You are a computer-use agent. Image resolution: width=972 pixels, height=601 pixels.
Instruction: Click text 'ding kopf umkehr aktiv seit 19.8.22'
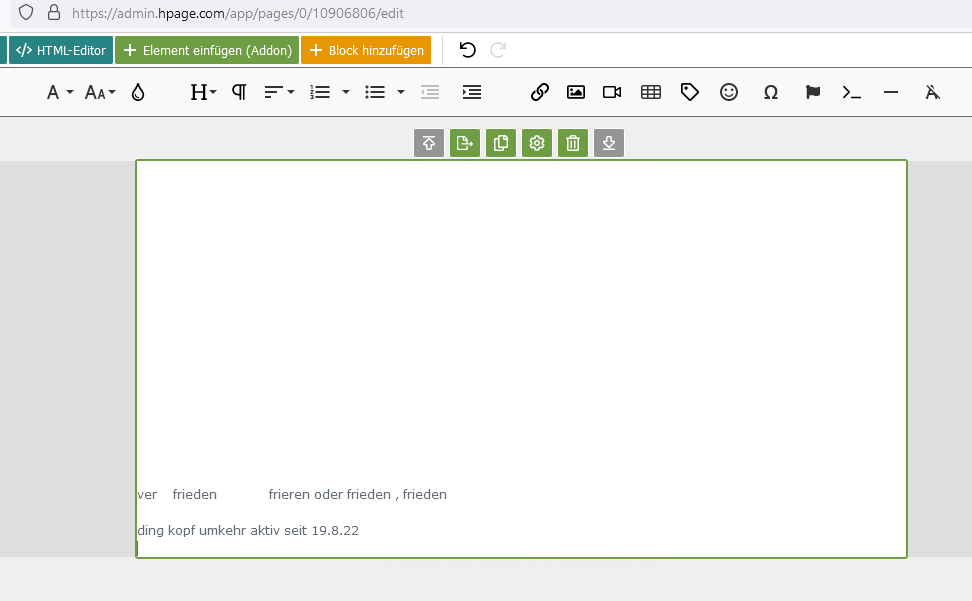tap(248, 530)
